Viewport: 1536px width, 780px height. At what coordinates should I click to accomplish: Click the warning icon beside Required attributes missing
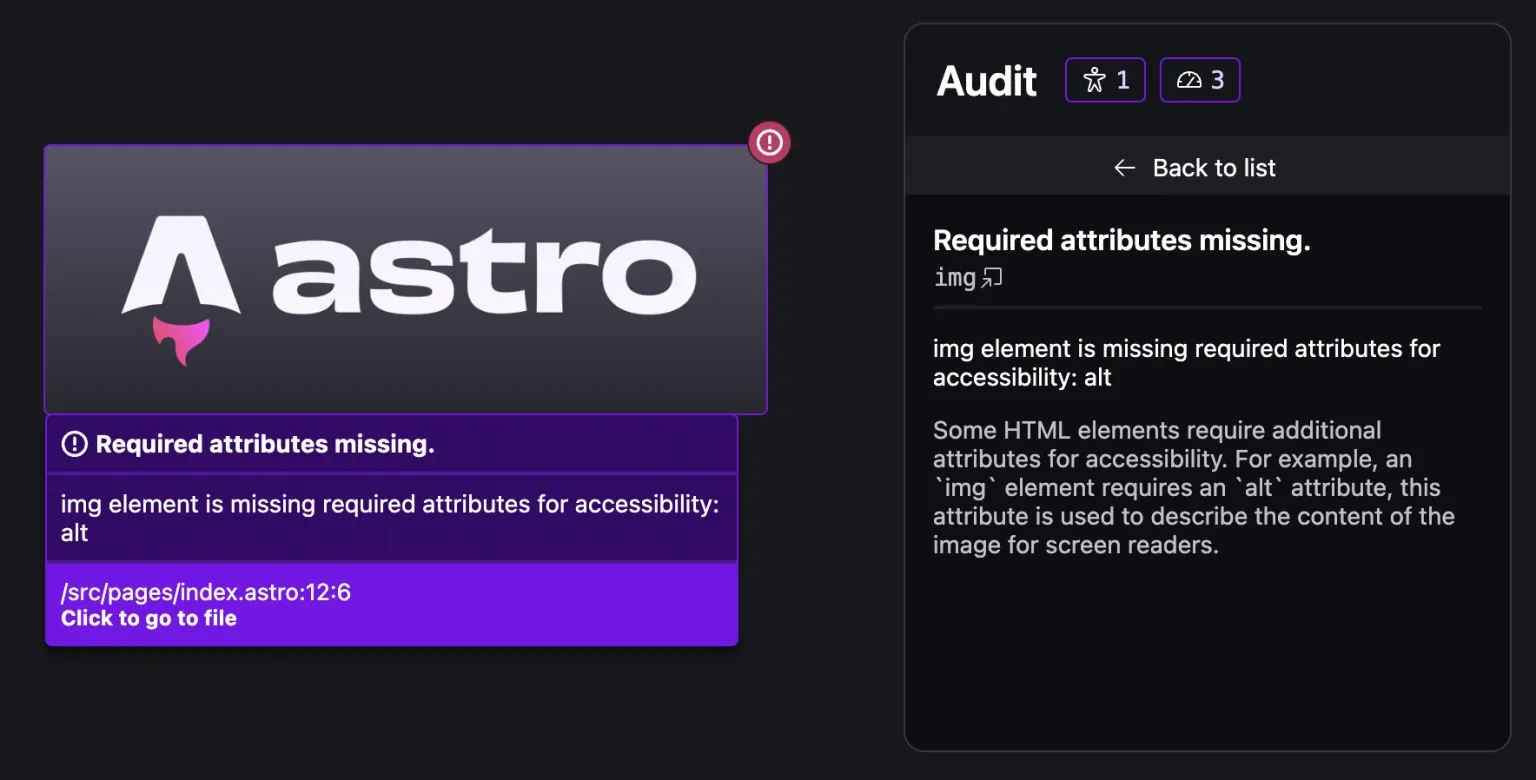[x=74, y=443]
